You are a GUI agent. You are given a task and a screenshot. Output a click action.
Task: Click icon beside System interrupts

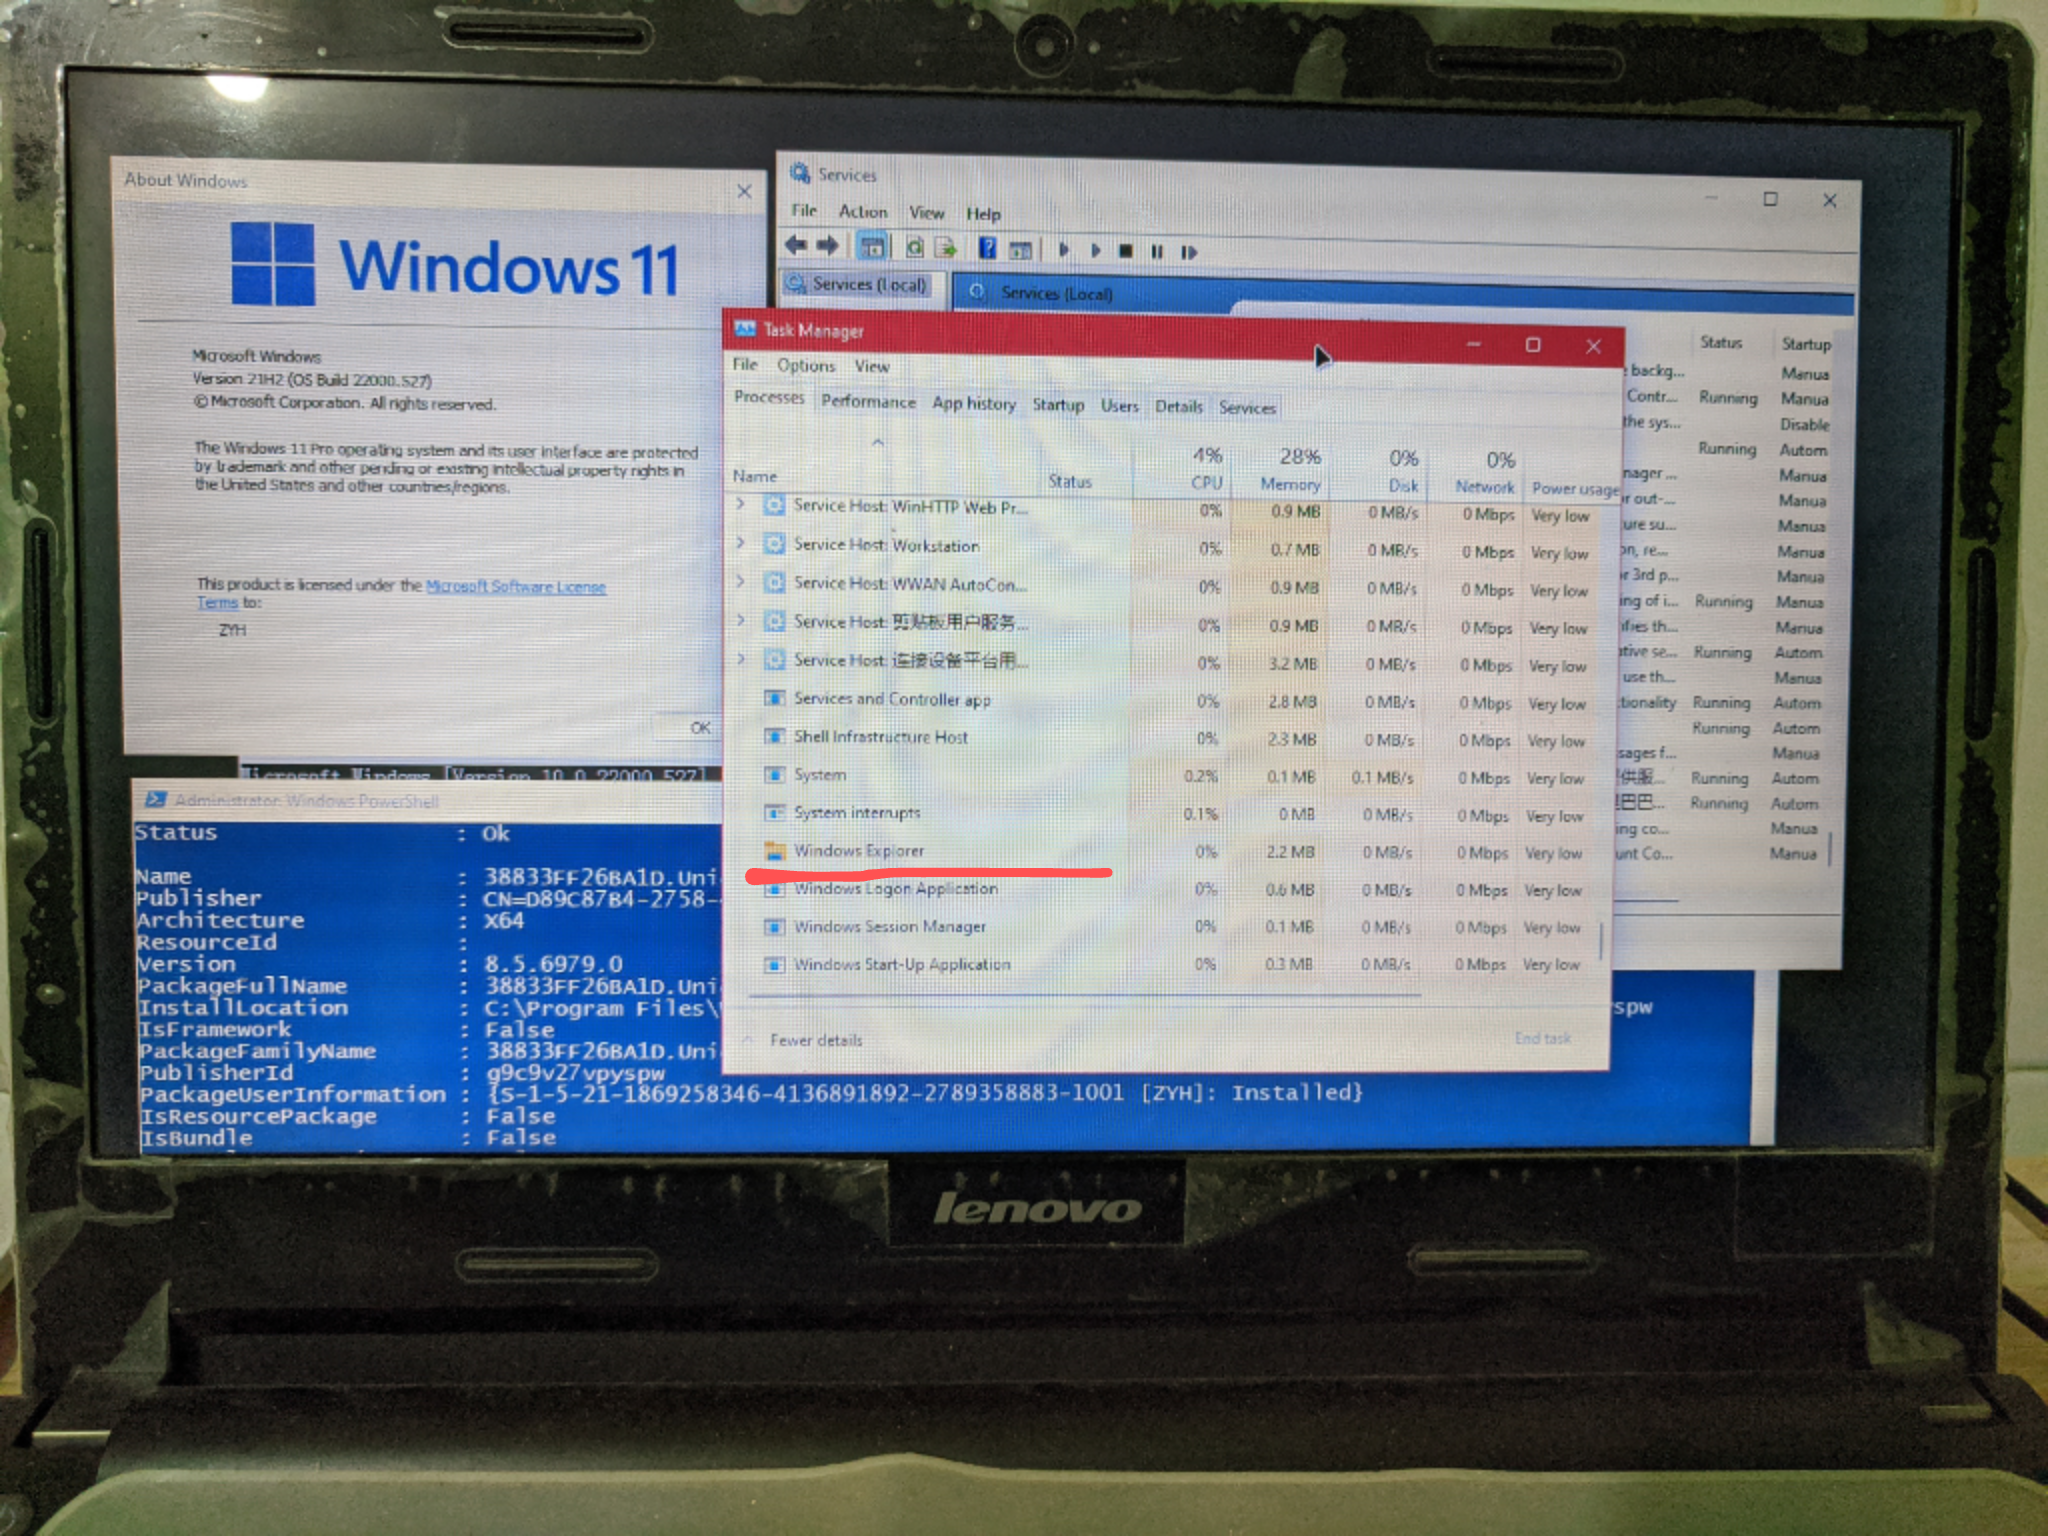coord(774,812)
